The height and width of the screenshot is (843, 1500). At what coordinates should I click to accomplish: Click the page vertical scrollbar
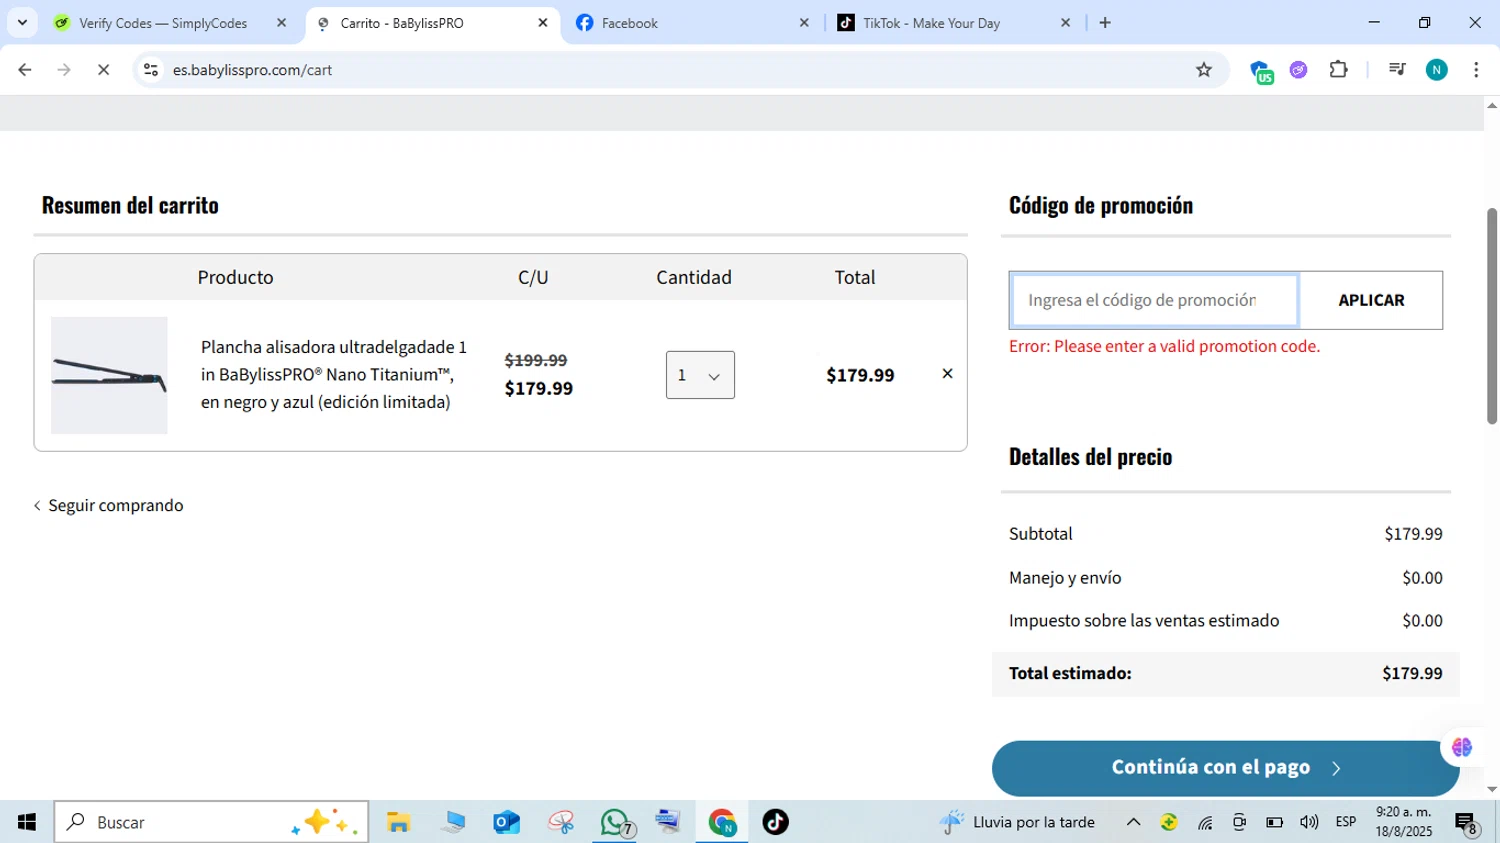pyautogui.click(x=1492, y=316)
